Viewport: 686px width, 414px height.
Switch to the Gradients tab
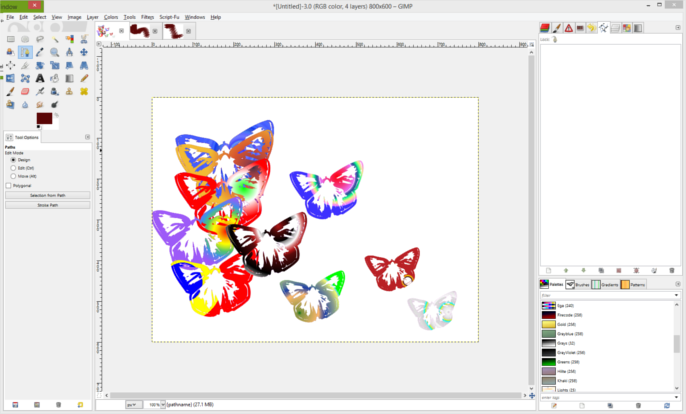[605, 284]
